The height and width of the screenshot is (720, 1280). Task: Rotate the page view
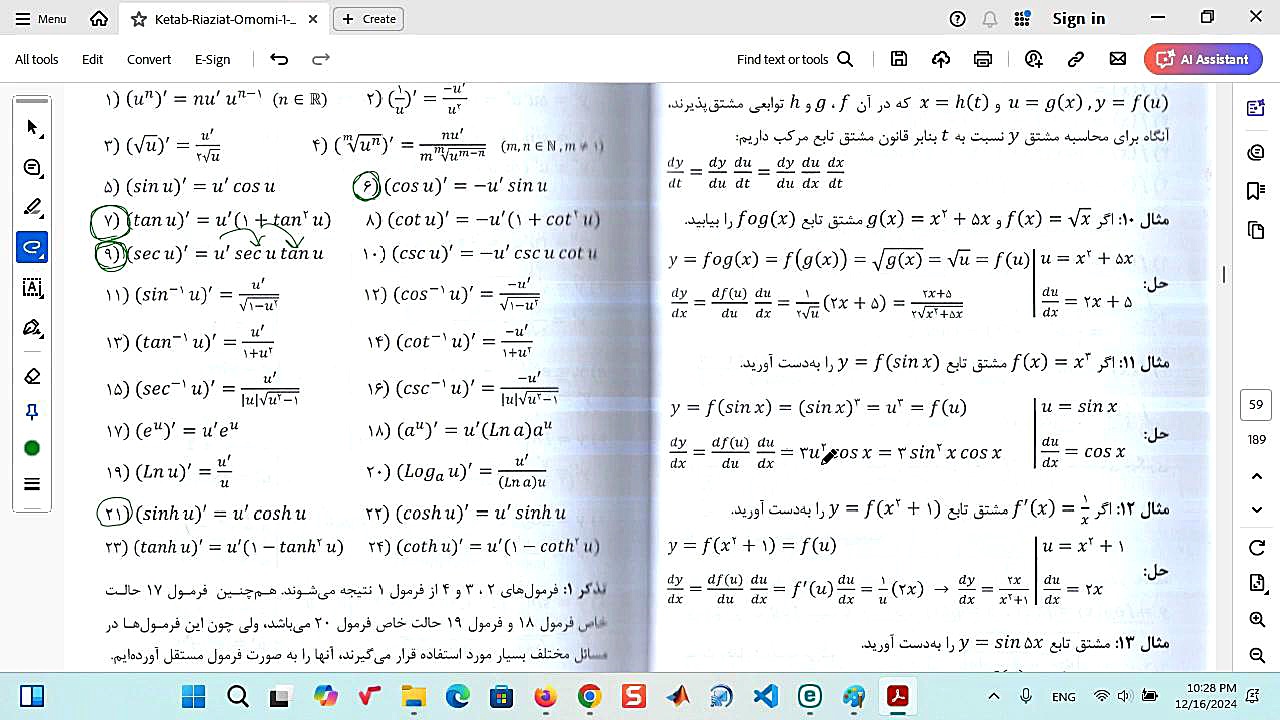coord(1257,548)
